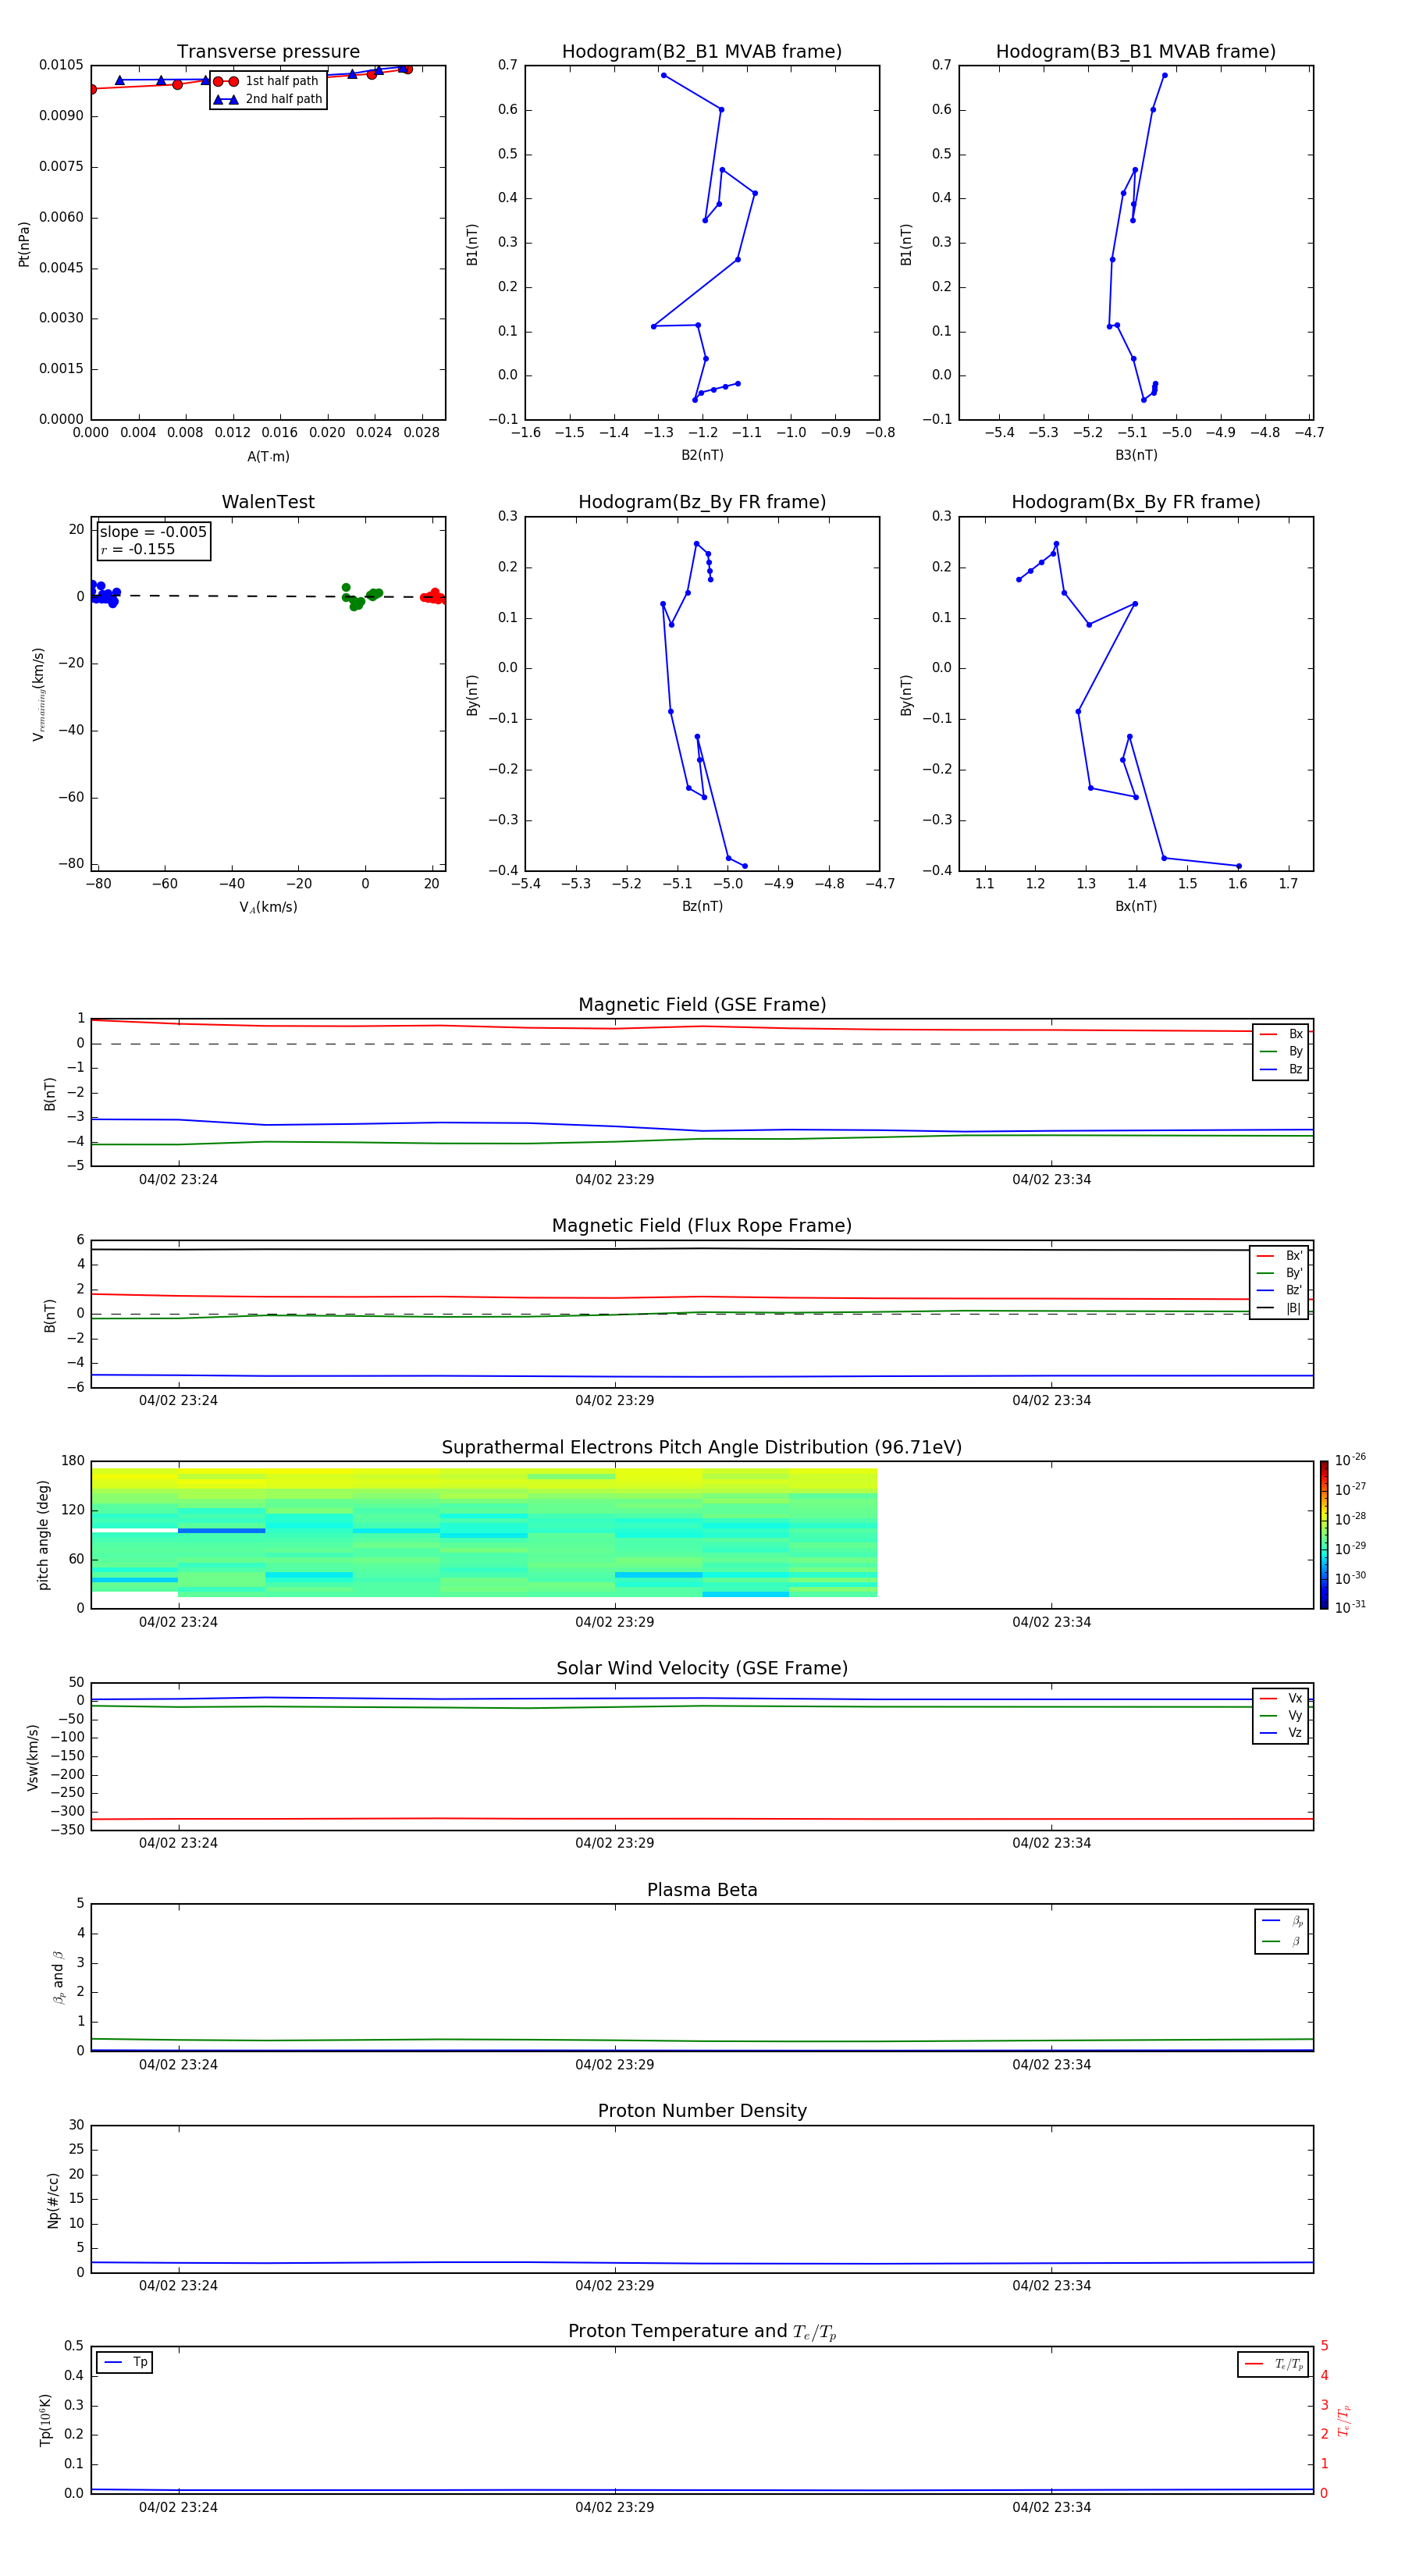The height and width of the screenshot is (2576, 1405).
Task: Click the 'Pt(nPa)' y-axis label
Action: click(x=24, y=244)
